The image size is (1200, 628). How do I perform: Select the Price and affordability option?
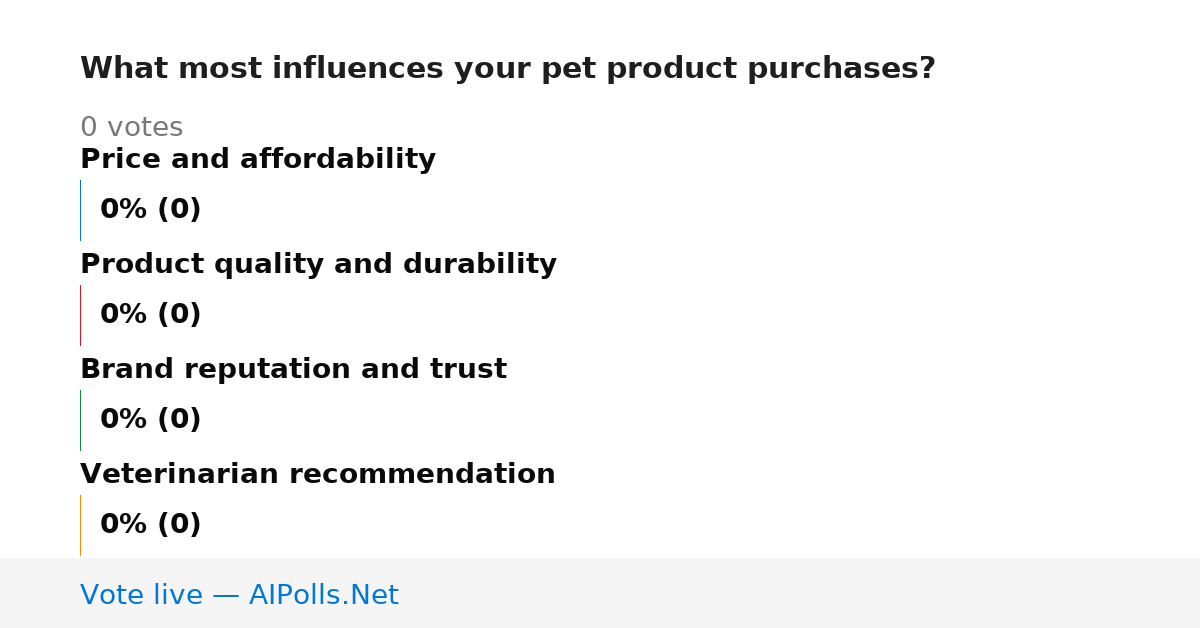pyautogui.click(x=258, y=160)
